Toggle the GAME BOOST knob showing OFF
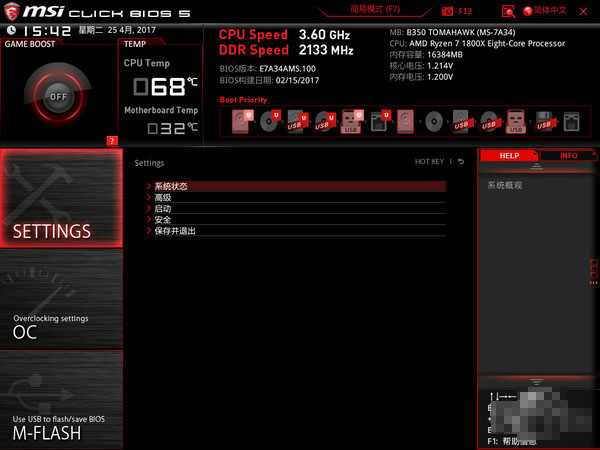600x450 pixels. coord(58,96)
